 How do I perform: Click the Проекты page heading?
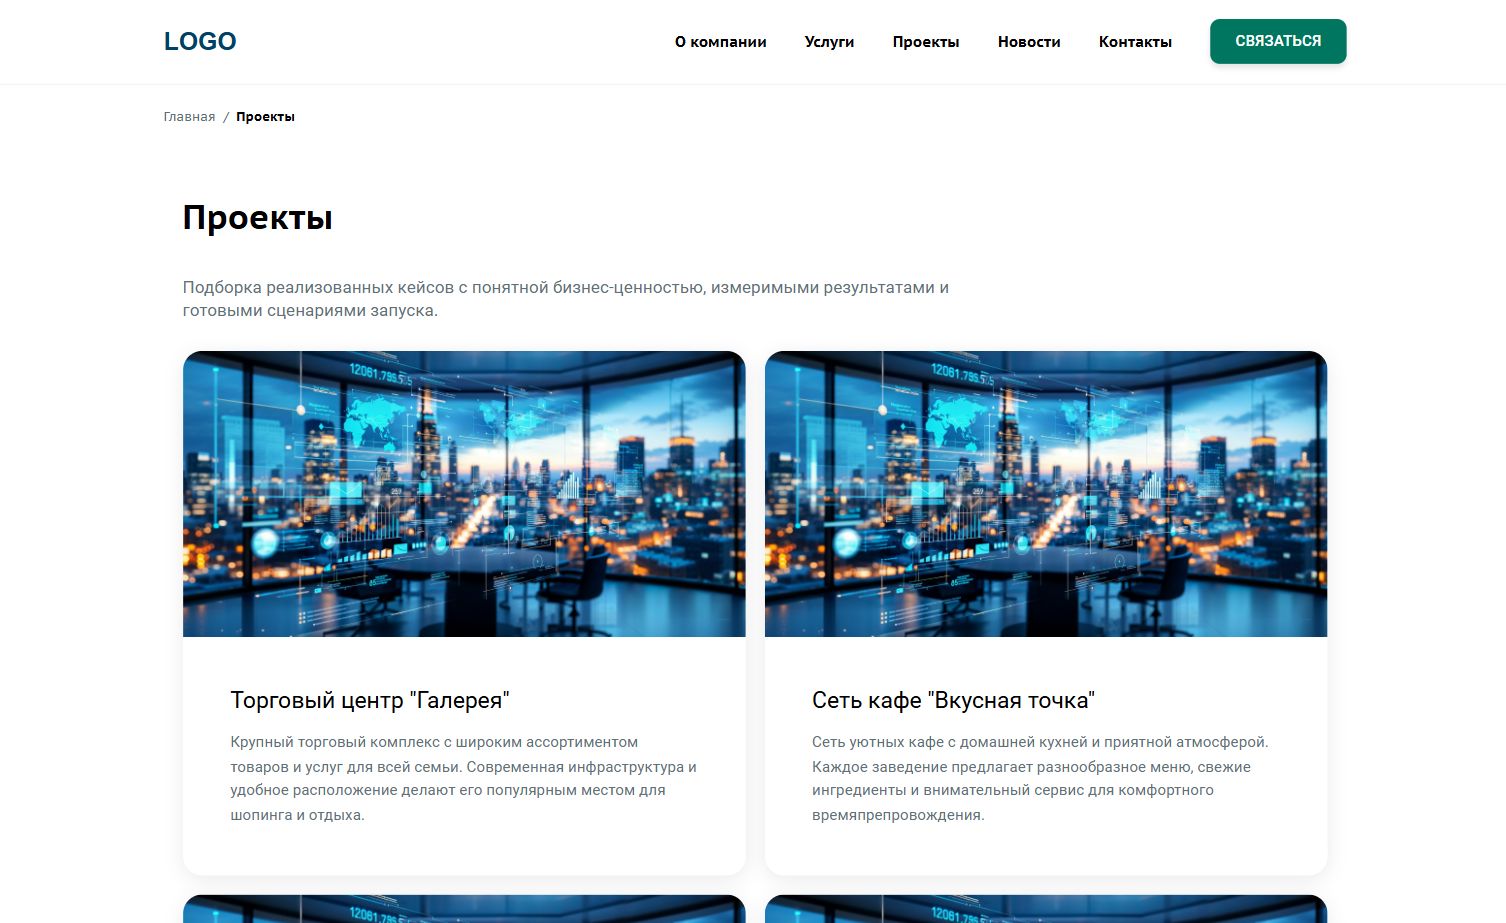click(x=257, y=218)
